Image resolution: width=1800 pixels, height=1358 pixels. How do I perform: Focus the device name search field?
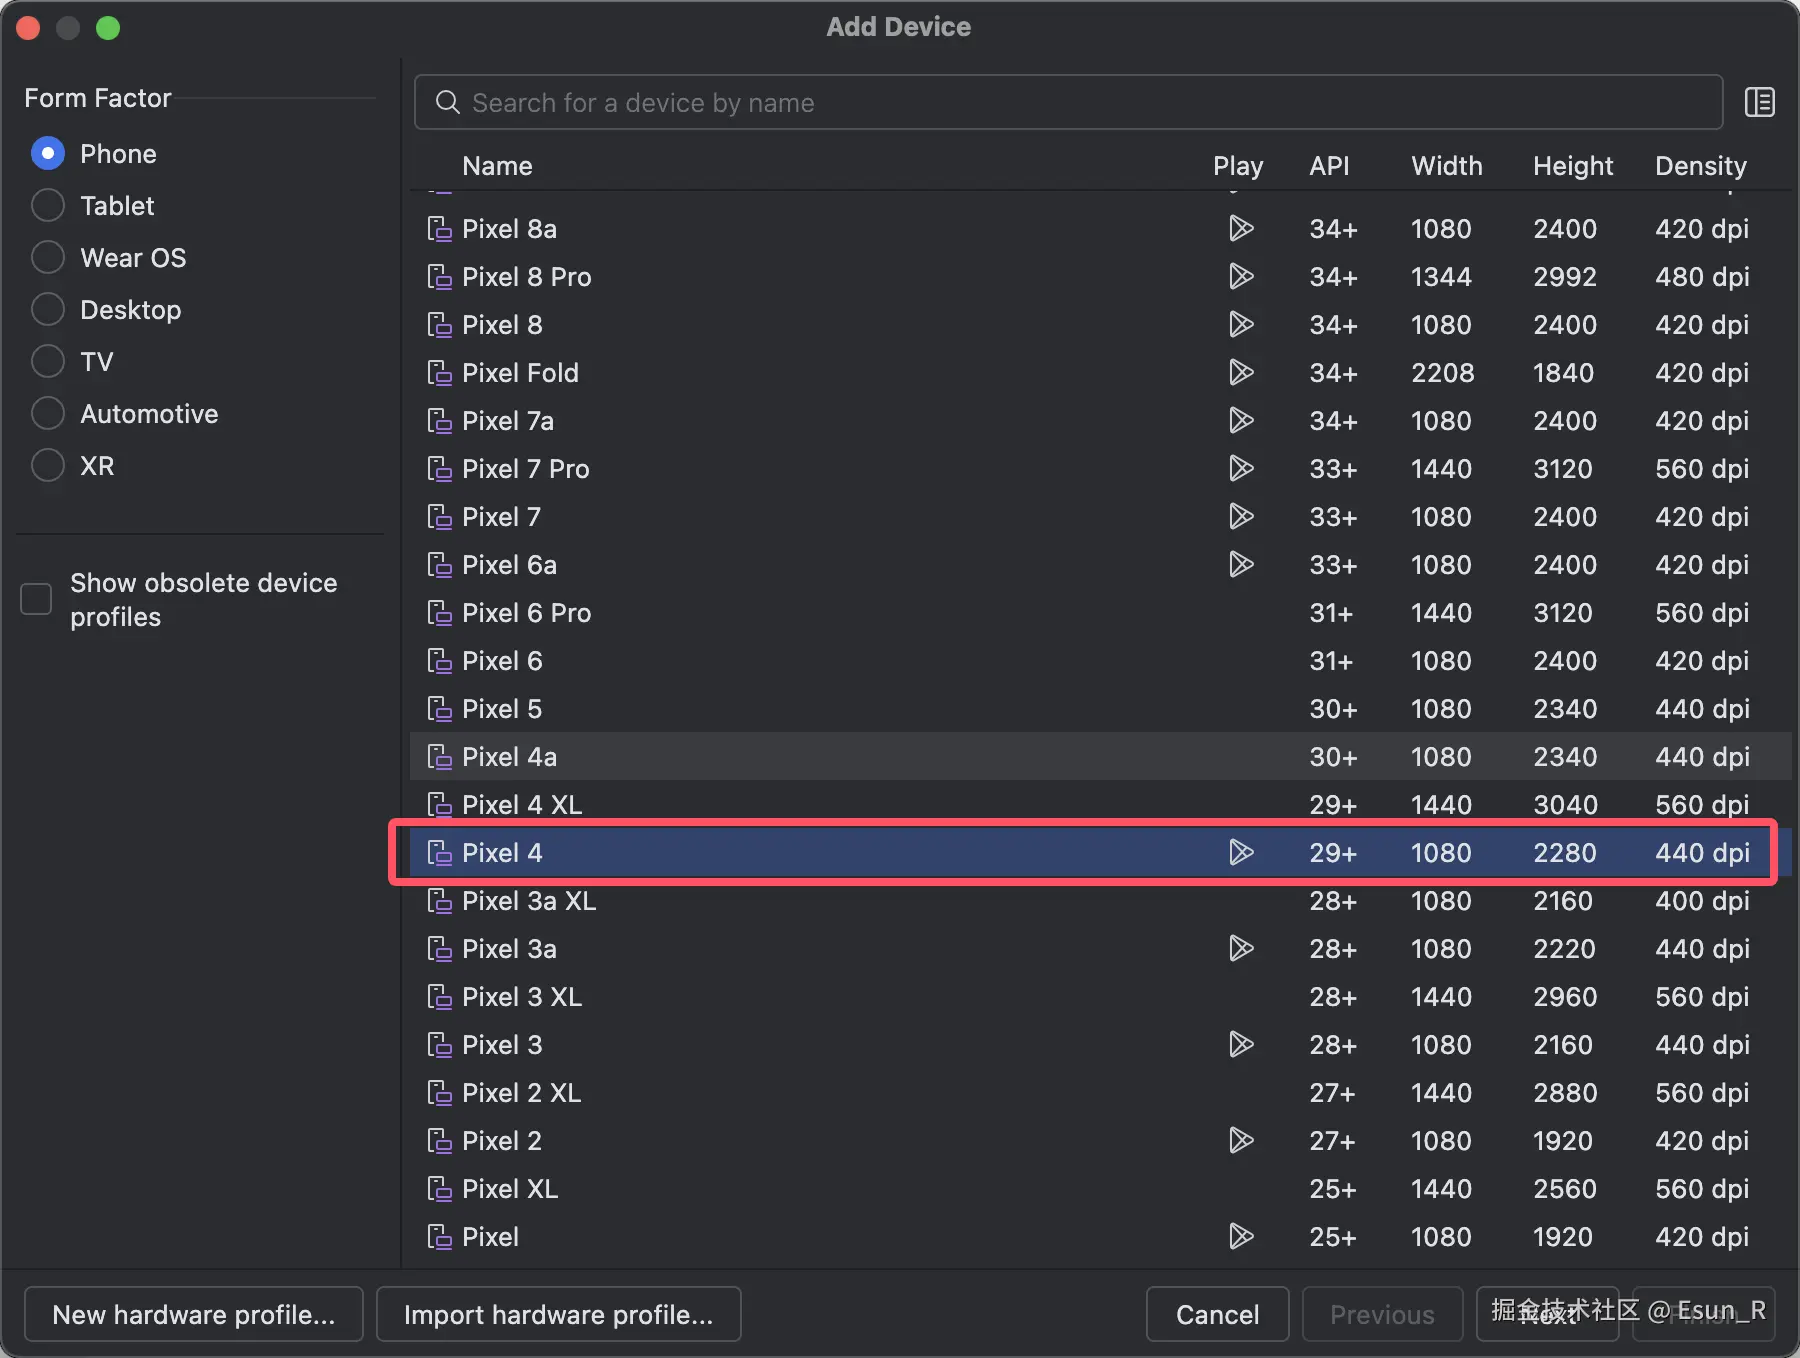1068,102
